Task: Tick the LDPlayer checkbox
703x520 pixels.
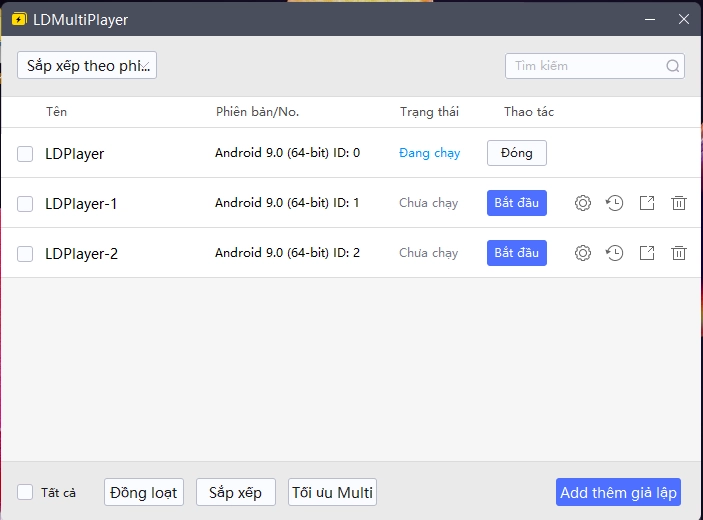Action: 25,154
